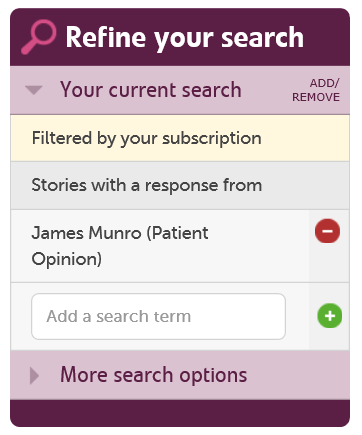Toggle the ADD/REMOVE control
The width and height of the screenshot is (362, 435).
(x=316, y=90)
